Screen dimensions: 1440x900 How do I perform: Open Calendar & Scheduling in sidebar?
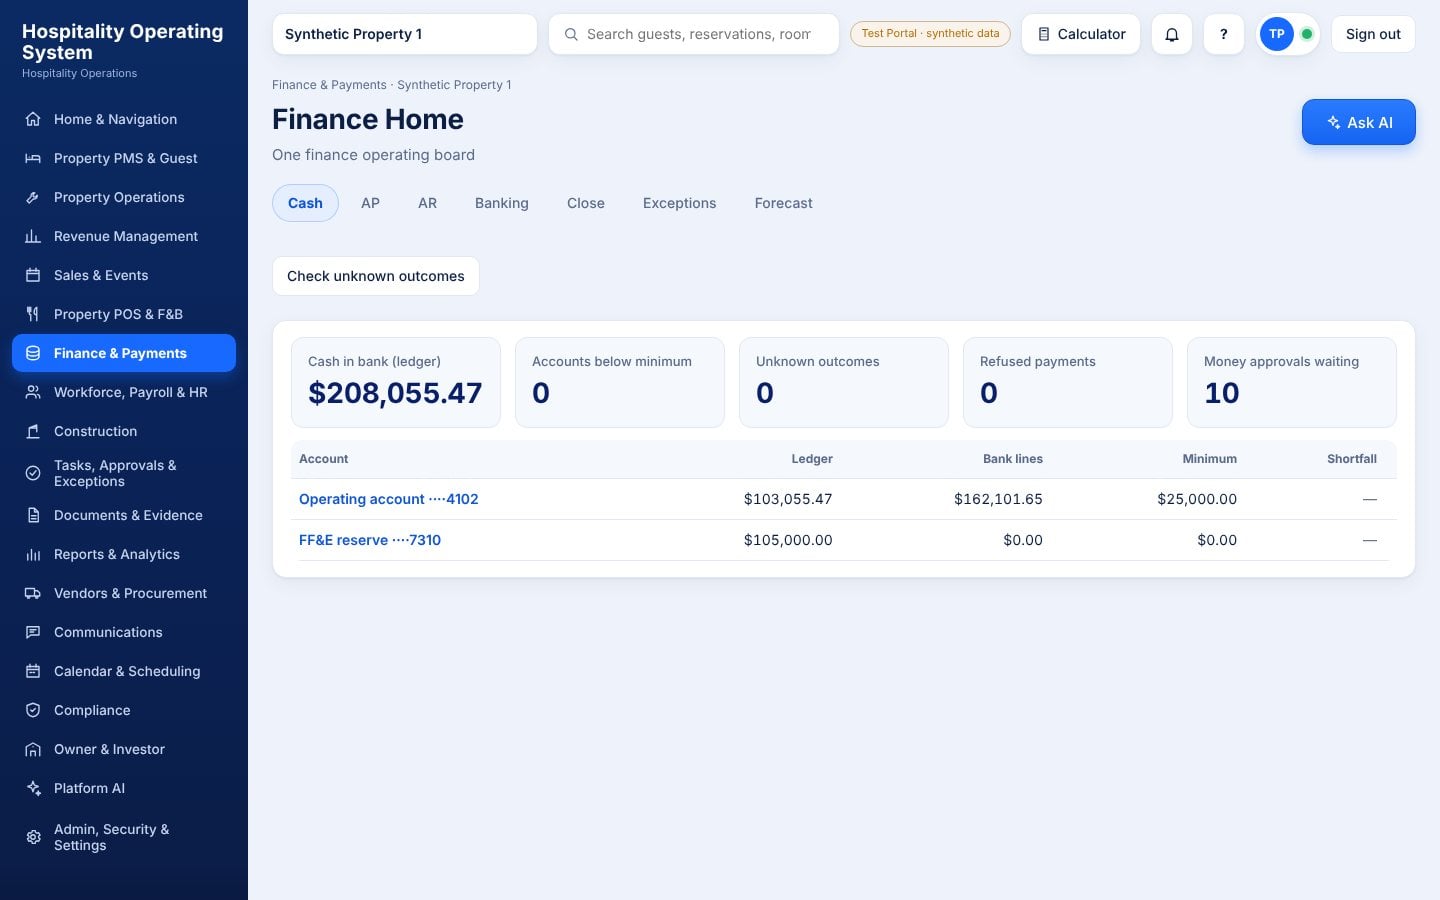(124, 671)
